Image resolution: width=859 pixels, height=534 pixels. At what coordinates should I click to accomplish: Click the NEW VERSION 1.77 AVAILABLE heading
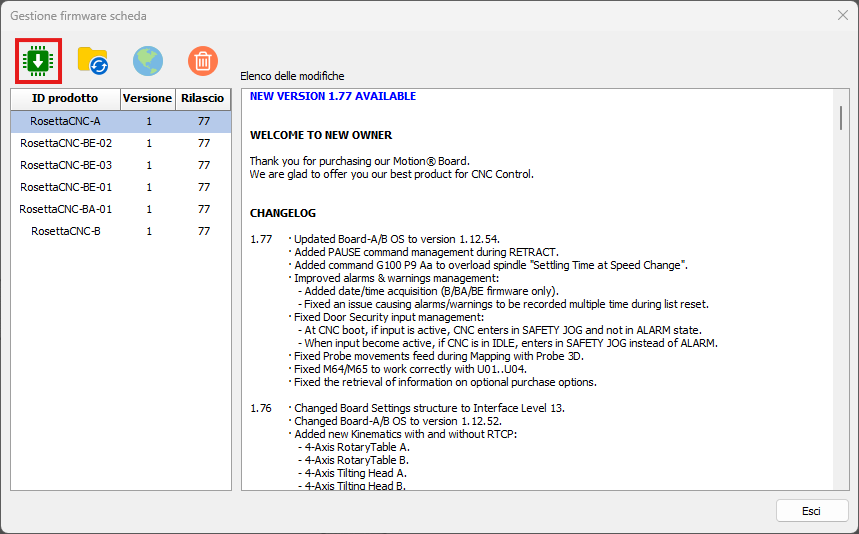coord(333,97)
